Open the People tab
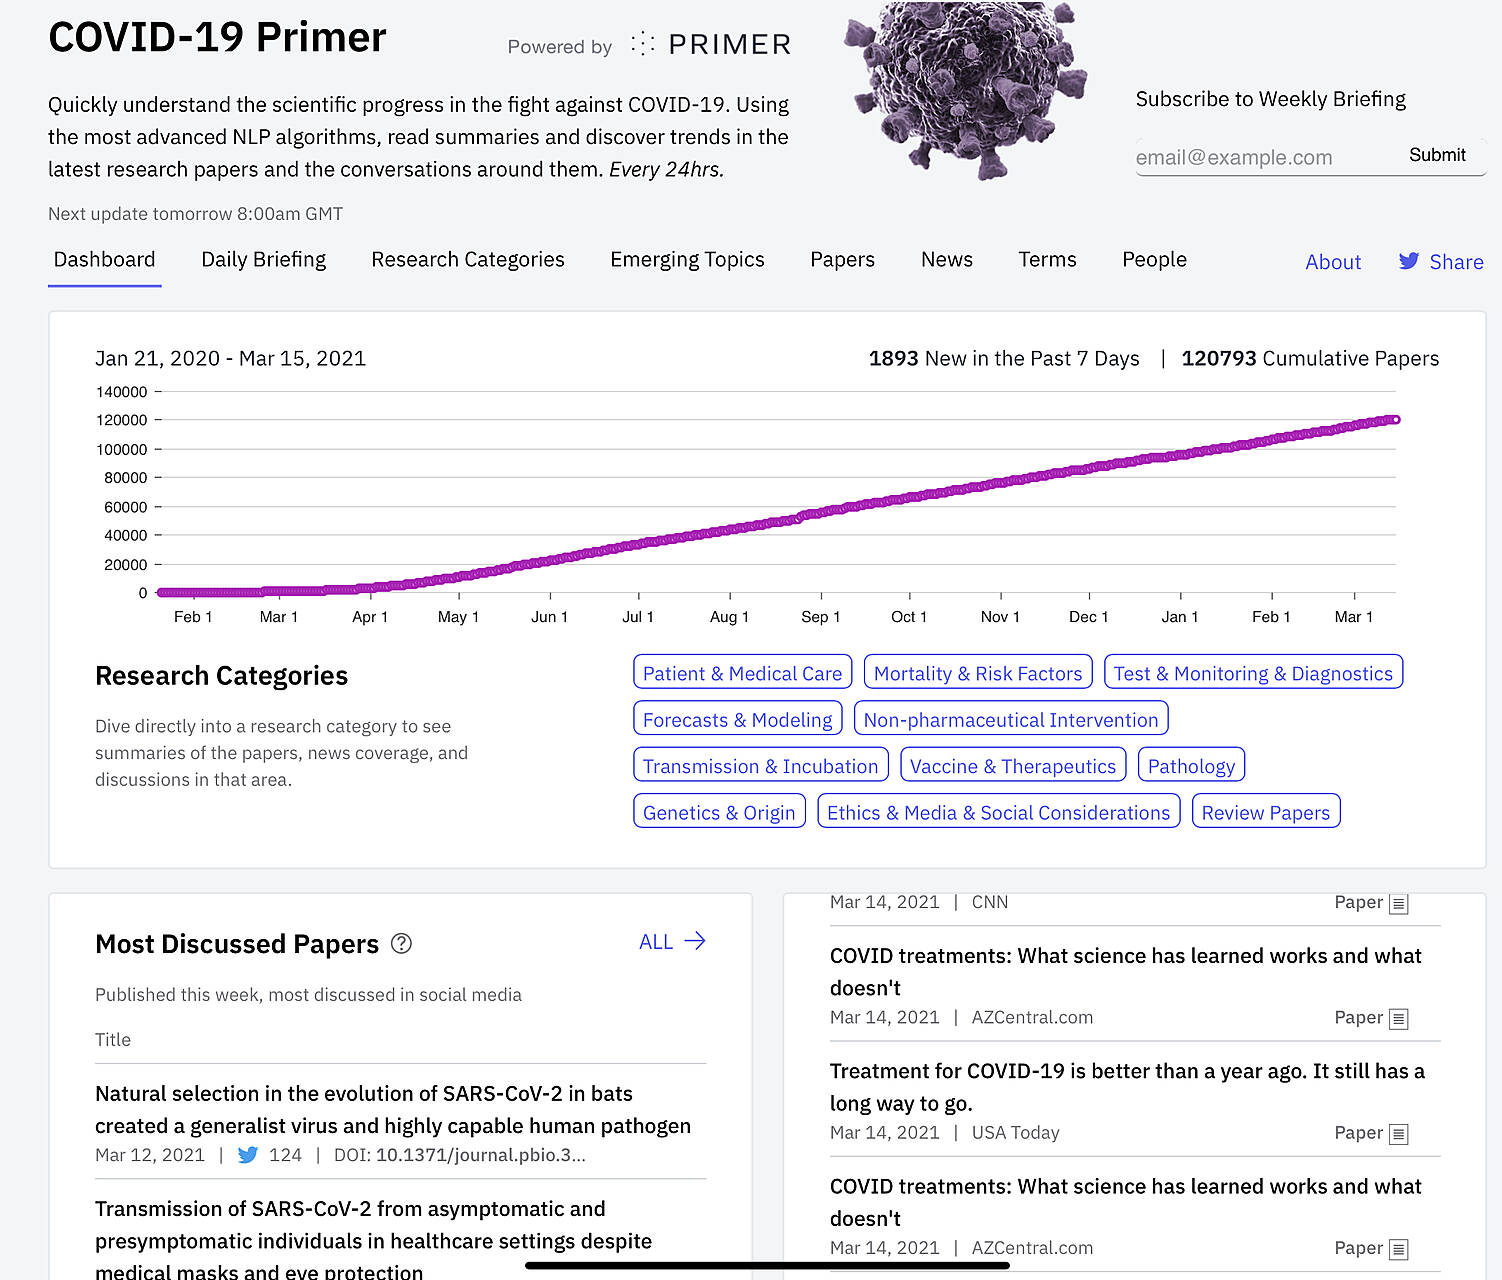The height and width of the screenshot is (1280, 1502). [1154, 260]
